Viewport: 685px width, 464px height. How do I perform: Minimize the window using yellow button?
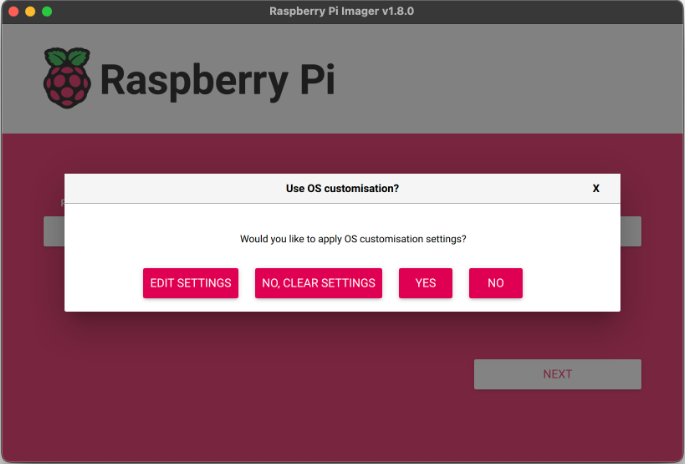pos(30,11)
